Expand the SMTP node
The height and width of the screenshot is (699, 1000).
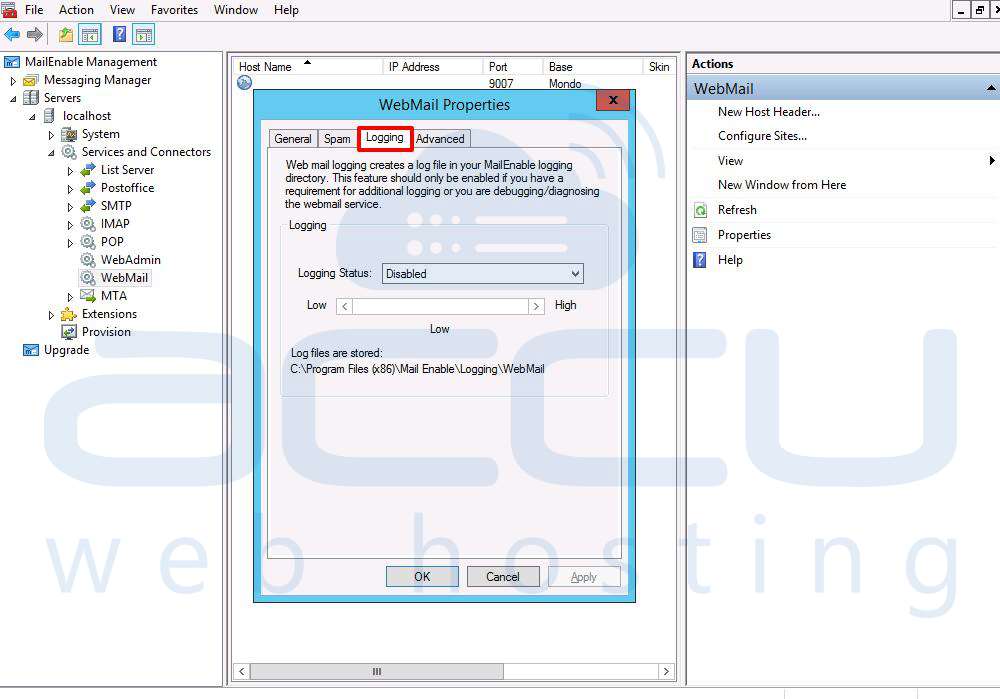click(70, 207)
